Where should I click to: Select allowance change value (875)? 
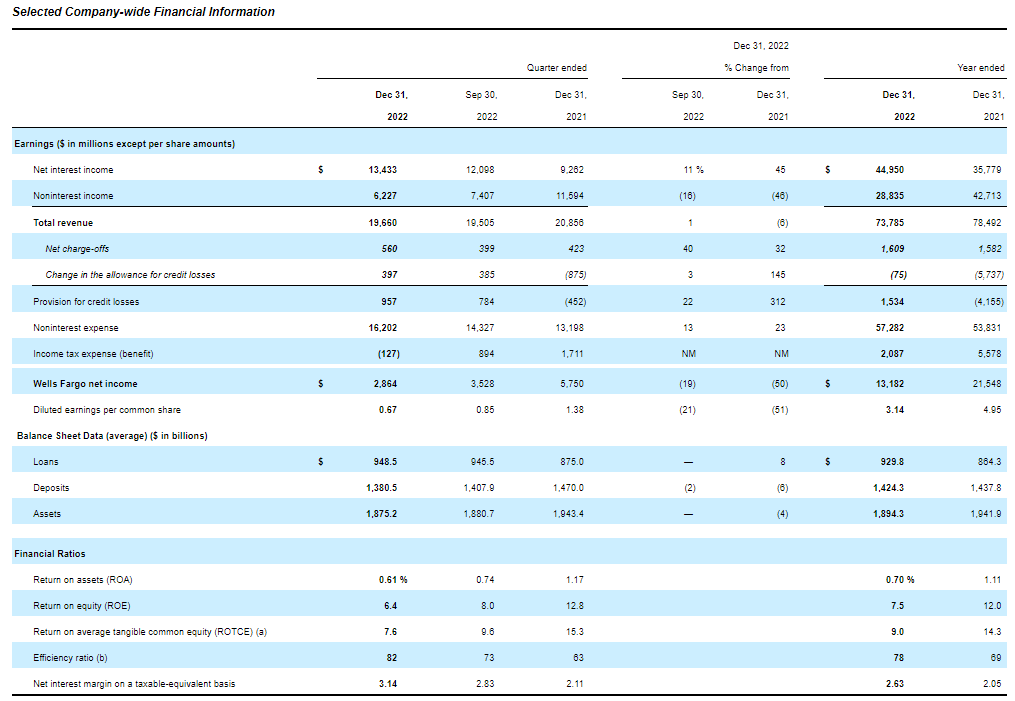(575, 274)
